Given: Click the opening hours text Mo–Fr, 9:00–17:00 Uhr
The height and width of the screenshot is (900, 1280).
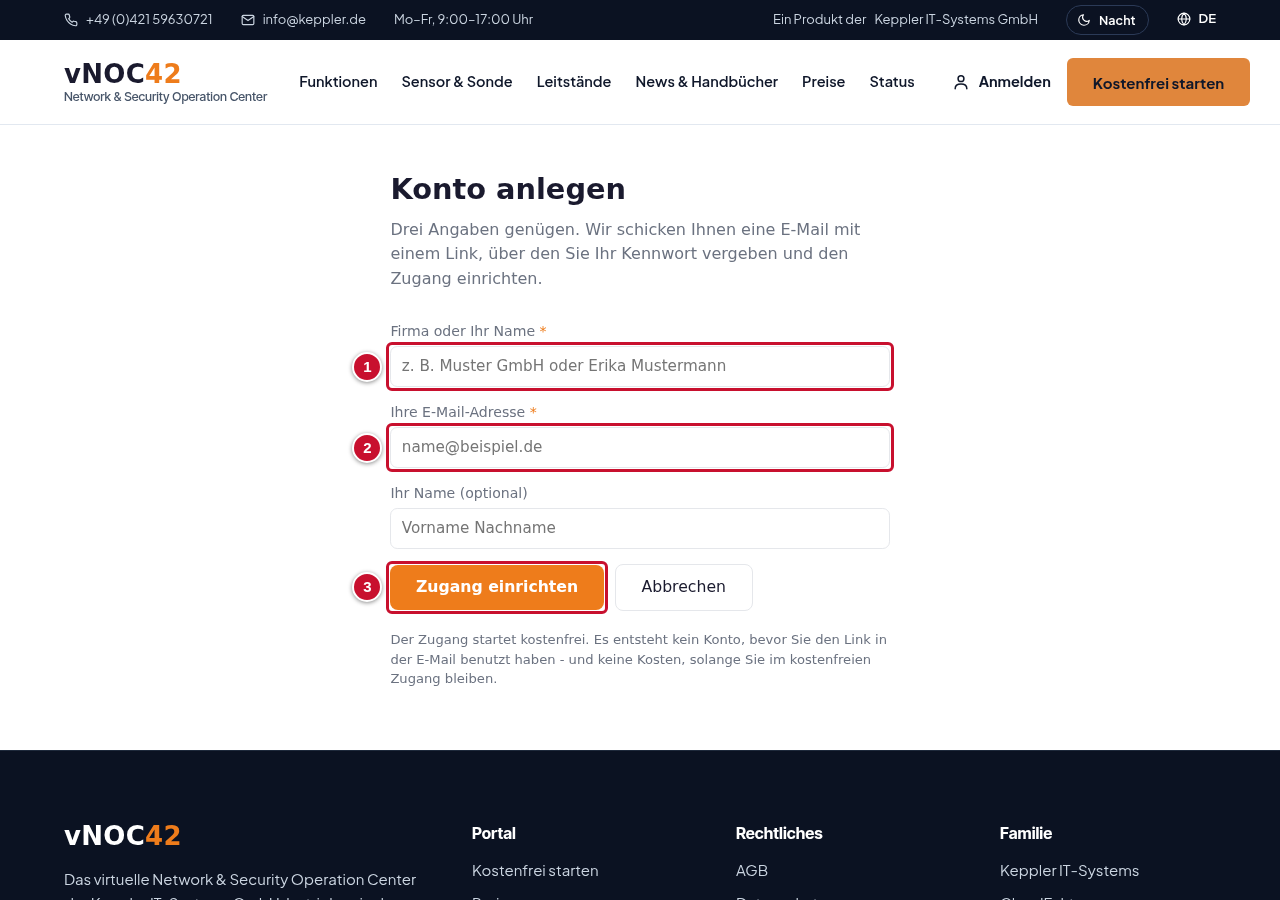Looking at the screenshot, I should (x=463, y=19).
